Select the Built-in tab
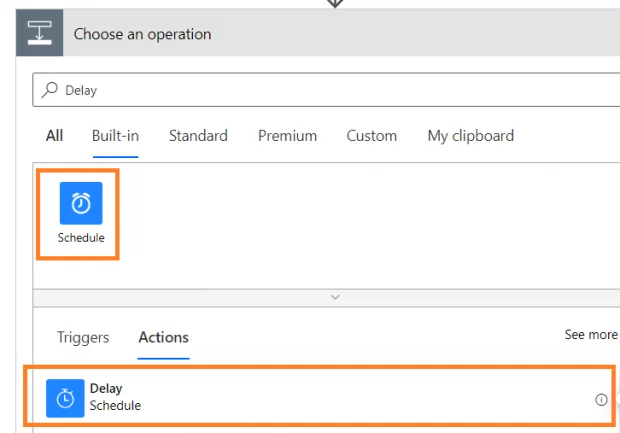 click(x=115, y=136)
